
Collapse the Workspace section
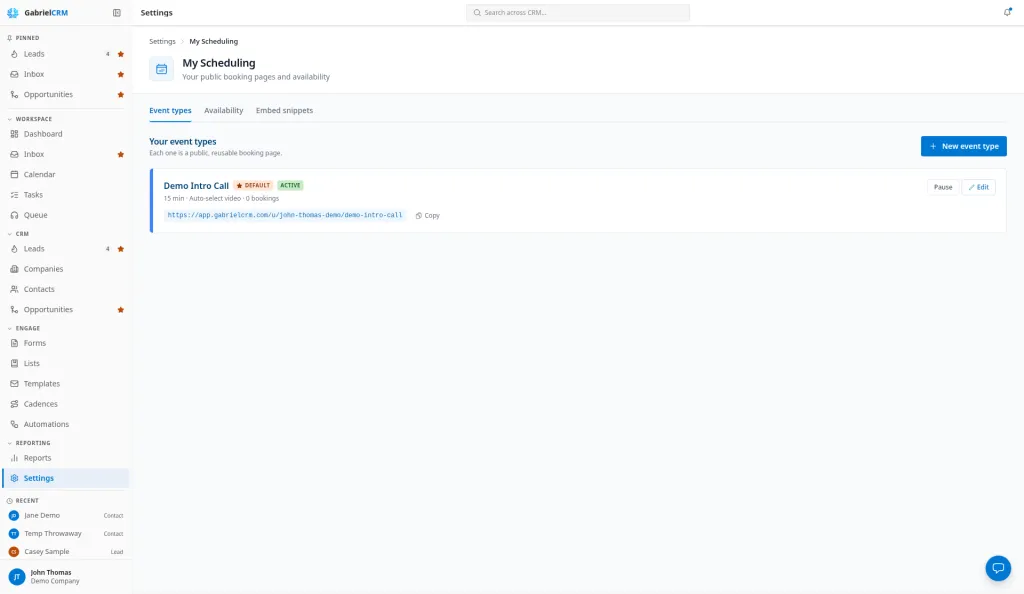coord(29,119)
